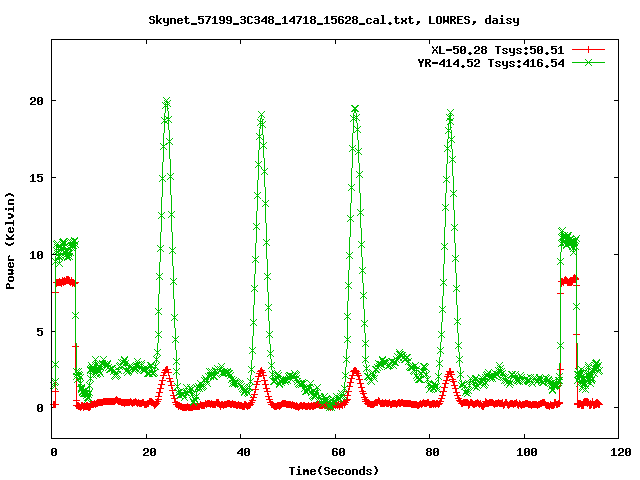Click the y-axis tick label 15

[36, 178]
